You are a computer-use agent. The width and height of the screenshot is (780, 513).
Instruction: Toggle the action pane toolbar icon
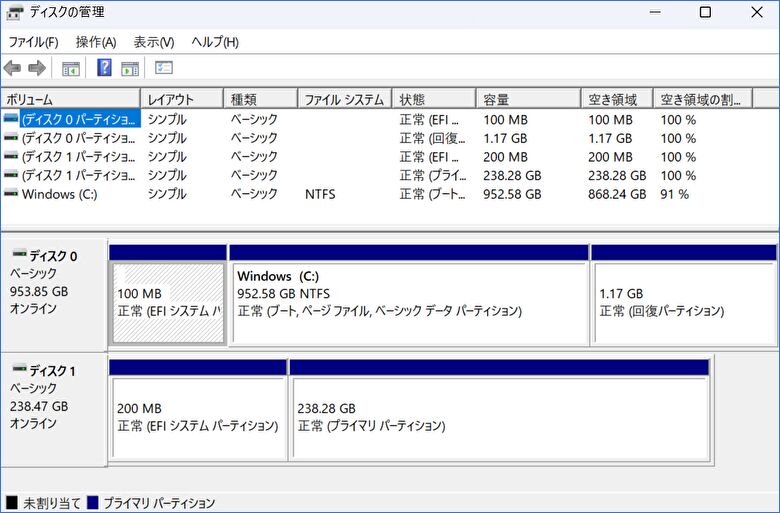[130, 68]
